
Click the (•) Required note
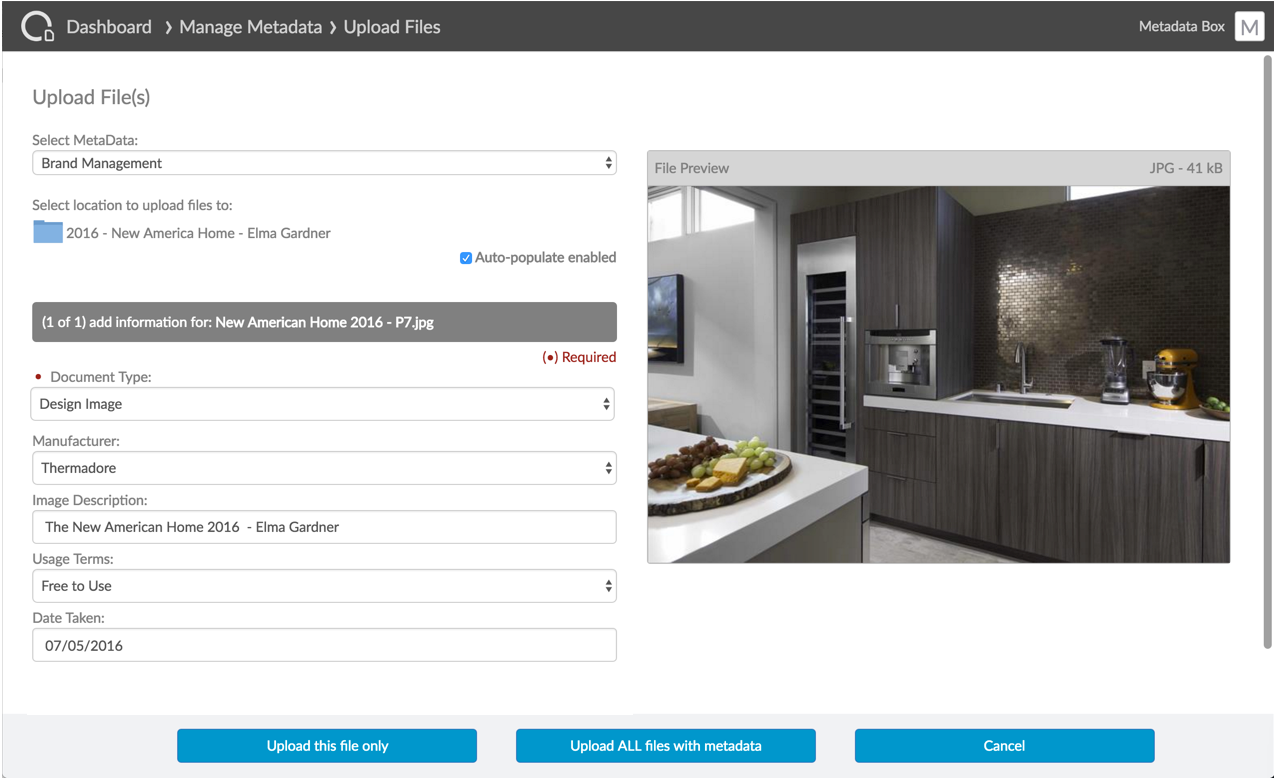(x=579, y=357)
